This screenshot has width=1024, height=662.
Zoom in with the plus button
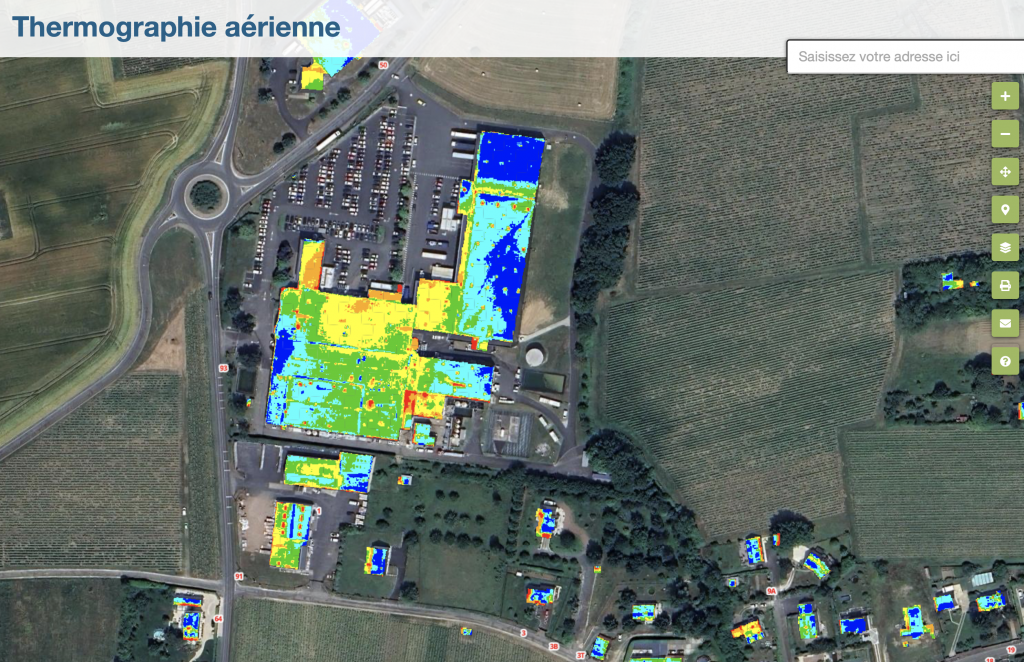pyautogui.click(x=1005, y=96)
